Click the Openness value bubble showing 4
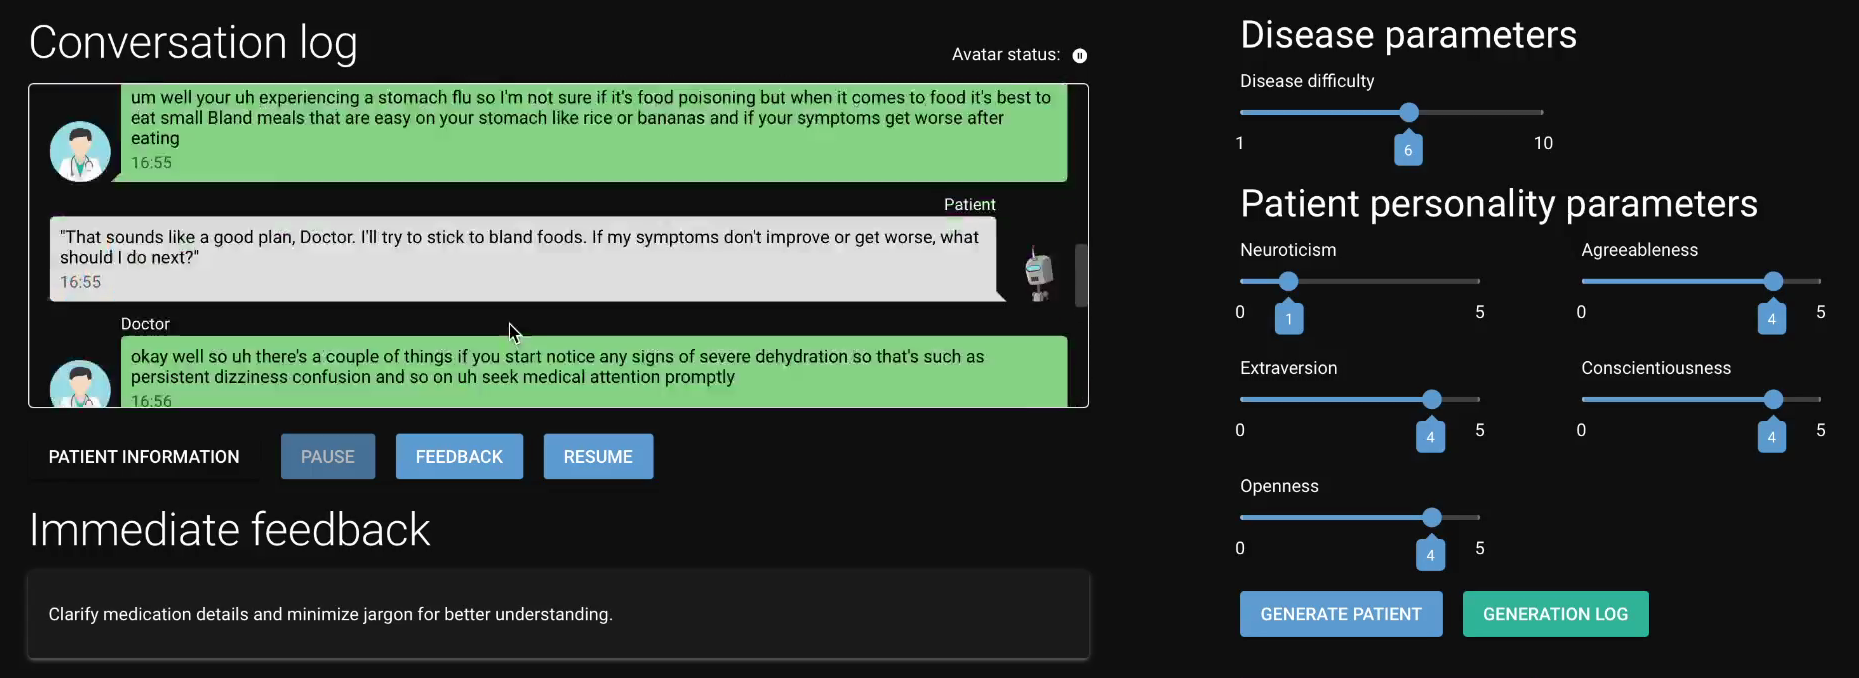The image size is (1859, 678). pyautogui.click(x=1430, y=555)
